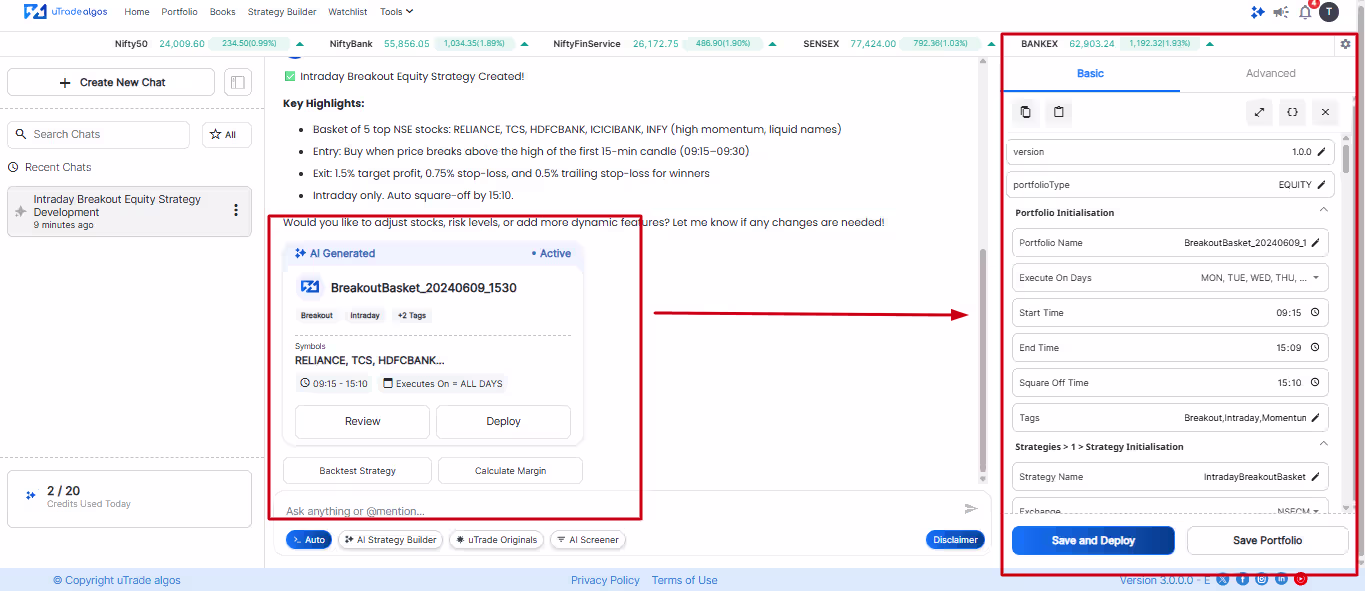This screenshot has width=1365, height=591.
Task: Open Execute On Days dropdown
Action: 1170,278
